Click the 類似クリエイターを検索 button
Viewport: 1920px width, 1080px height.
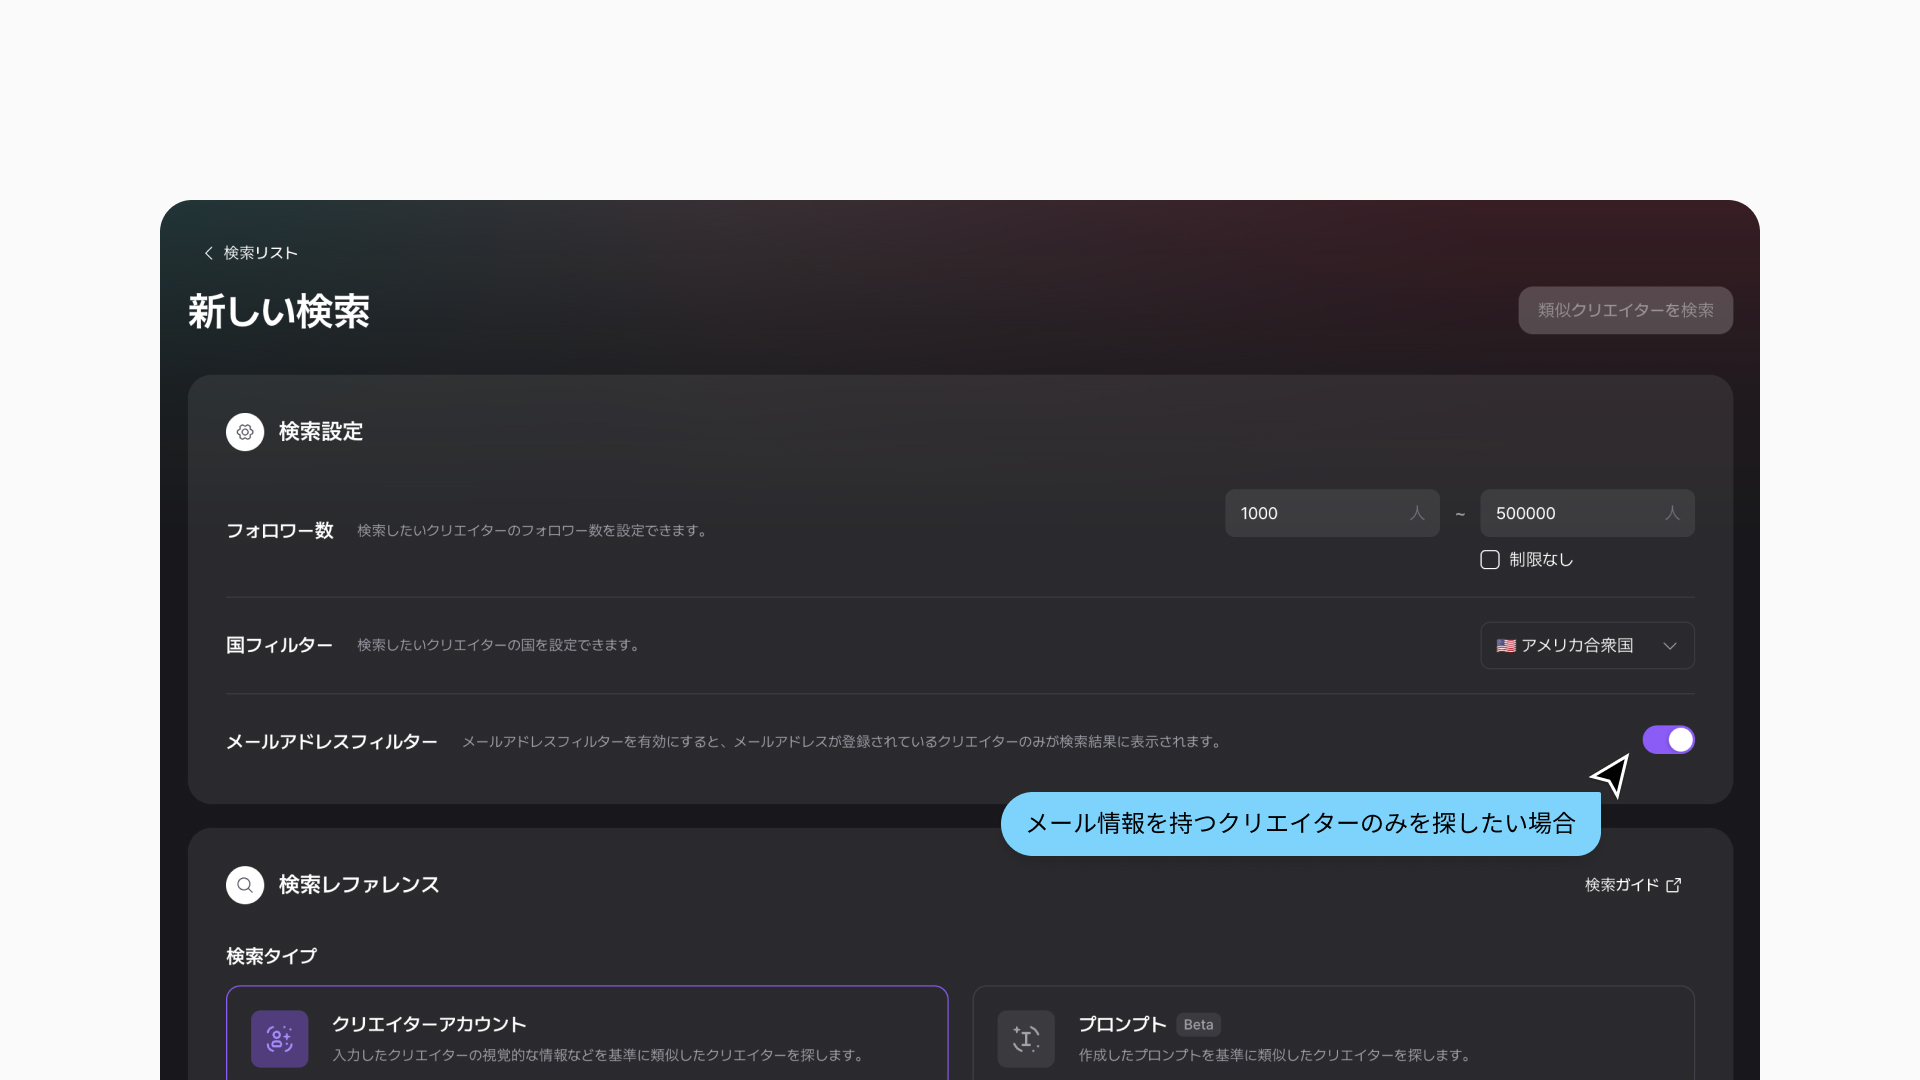coord(1625,310)
